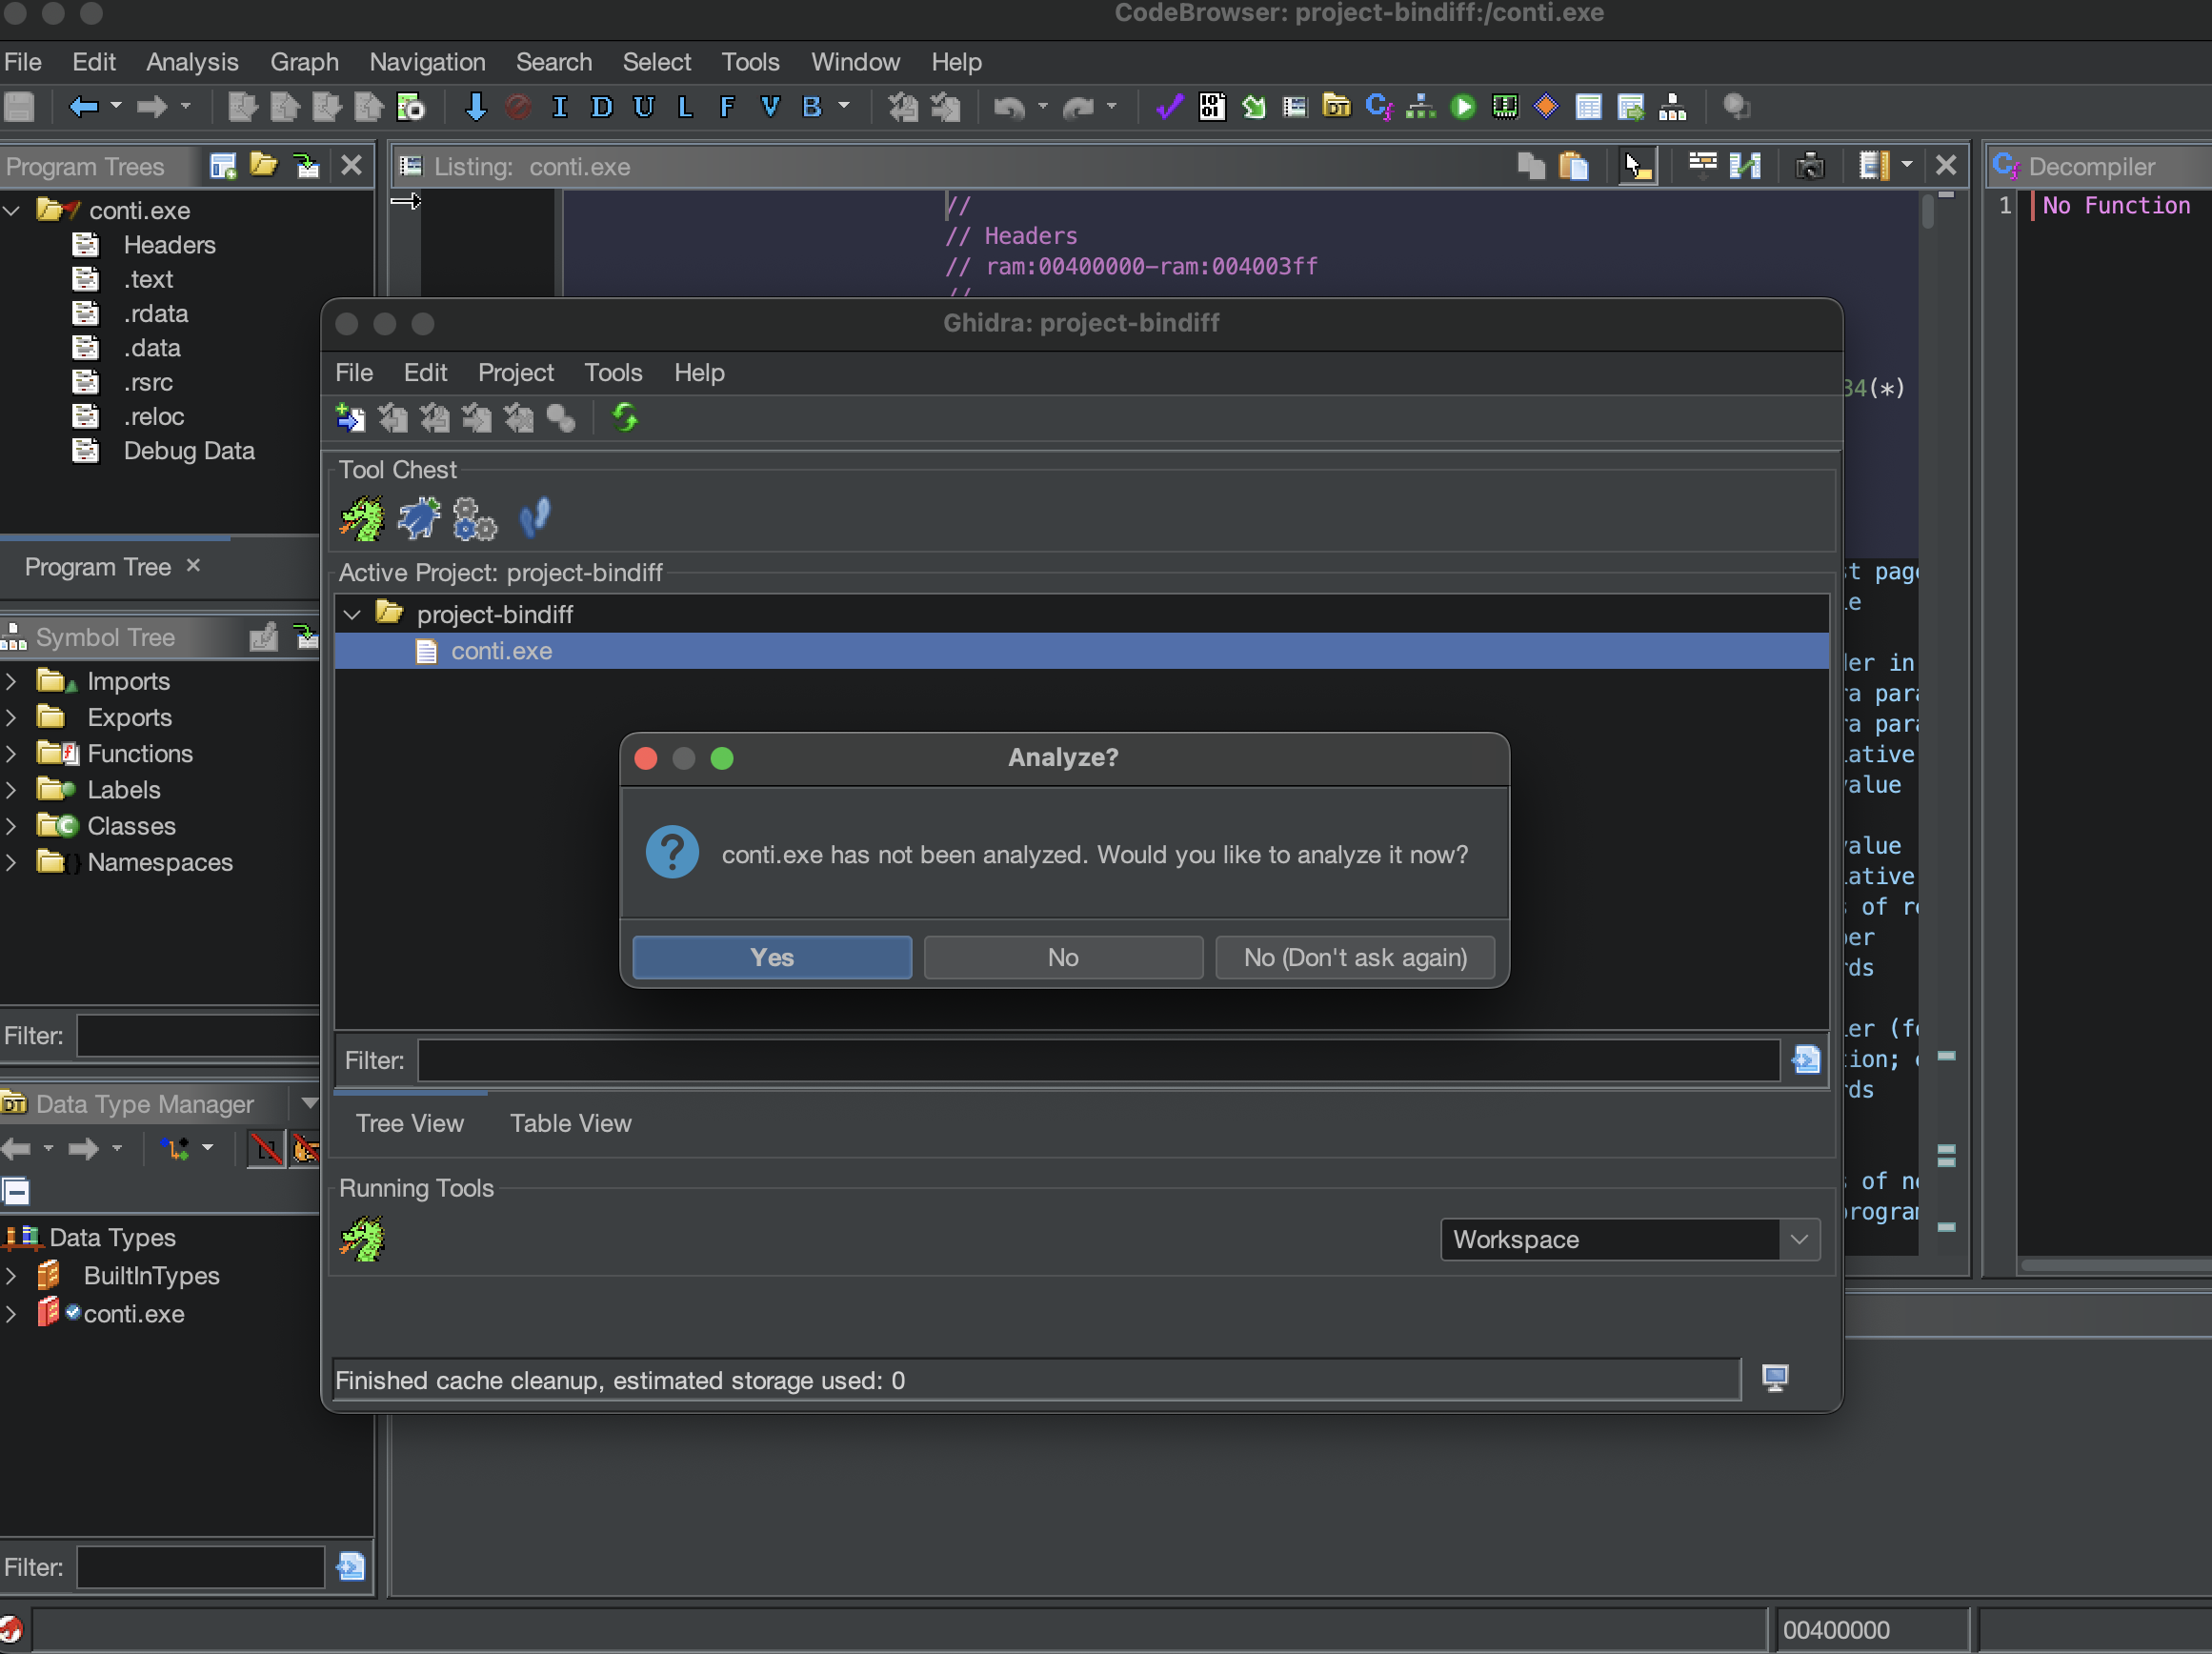Image resolution: width=2212 pixels, height=1654 pixels.
Task: Expand the Functions folder in Symbol Tree
Action: (x=11, y=753)
